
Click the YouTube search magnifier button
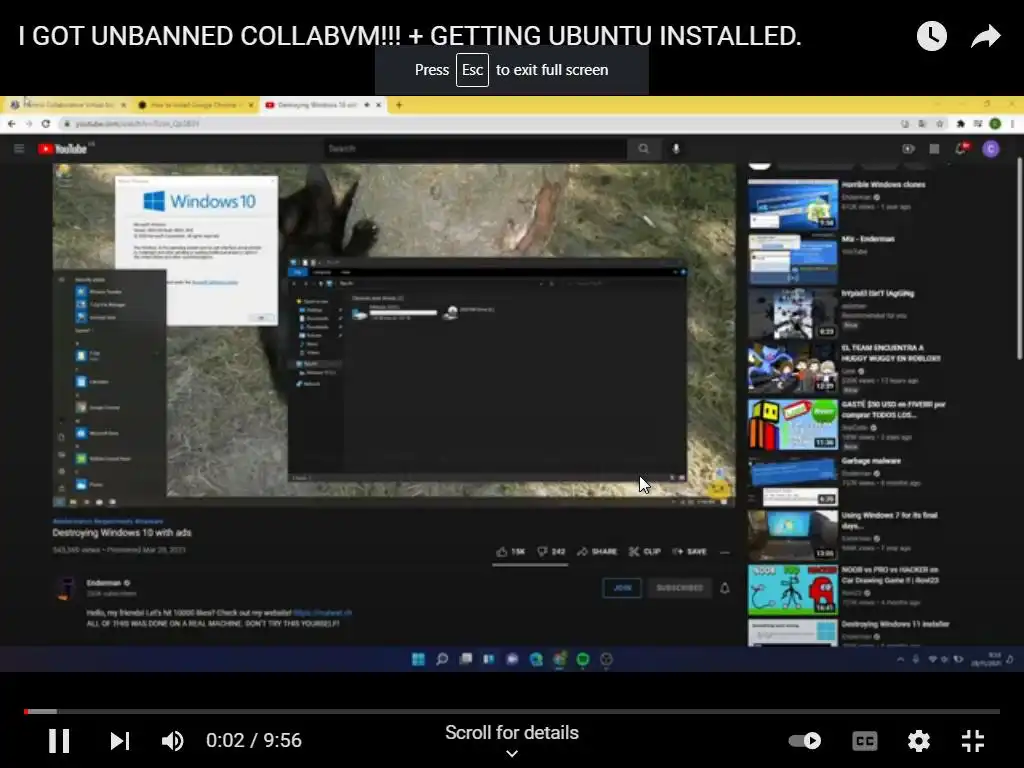(x=643, y=149)
